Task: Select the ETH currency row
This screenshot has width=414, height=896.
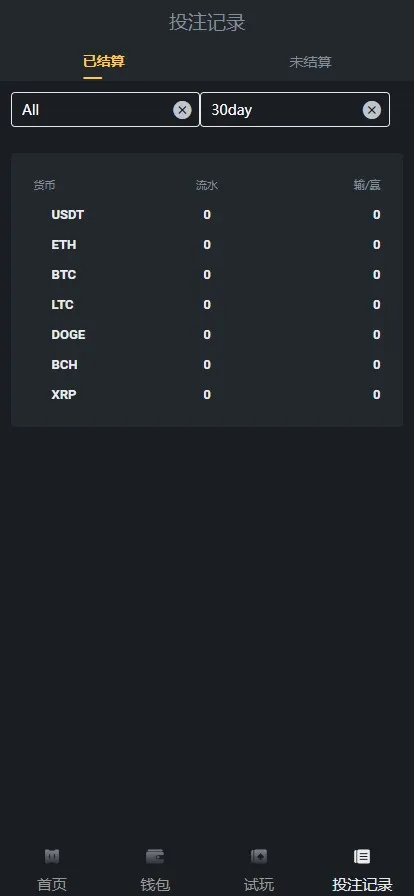Action: tap(207, 245)
